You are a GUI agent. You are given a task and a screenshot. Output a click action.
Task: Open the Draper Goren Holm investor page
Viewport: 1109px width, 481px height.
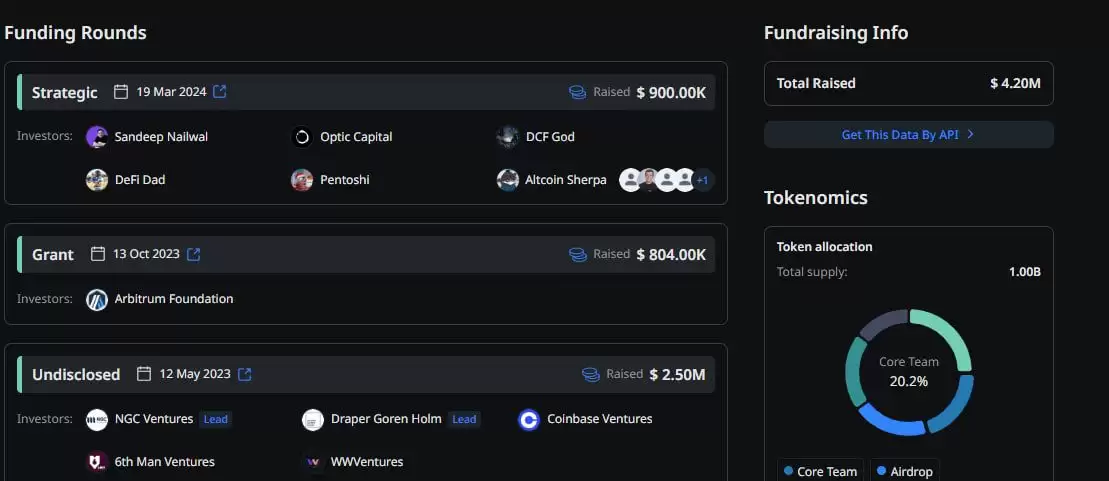pos(386,419)
